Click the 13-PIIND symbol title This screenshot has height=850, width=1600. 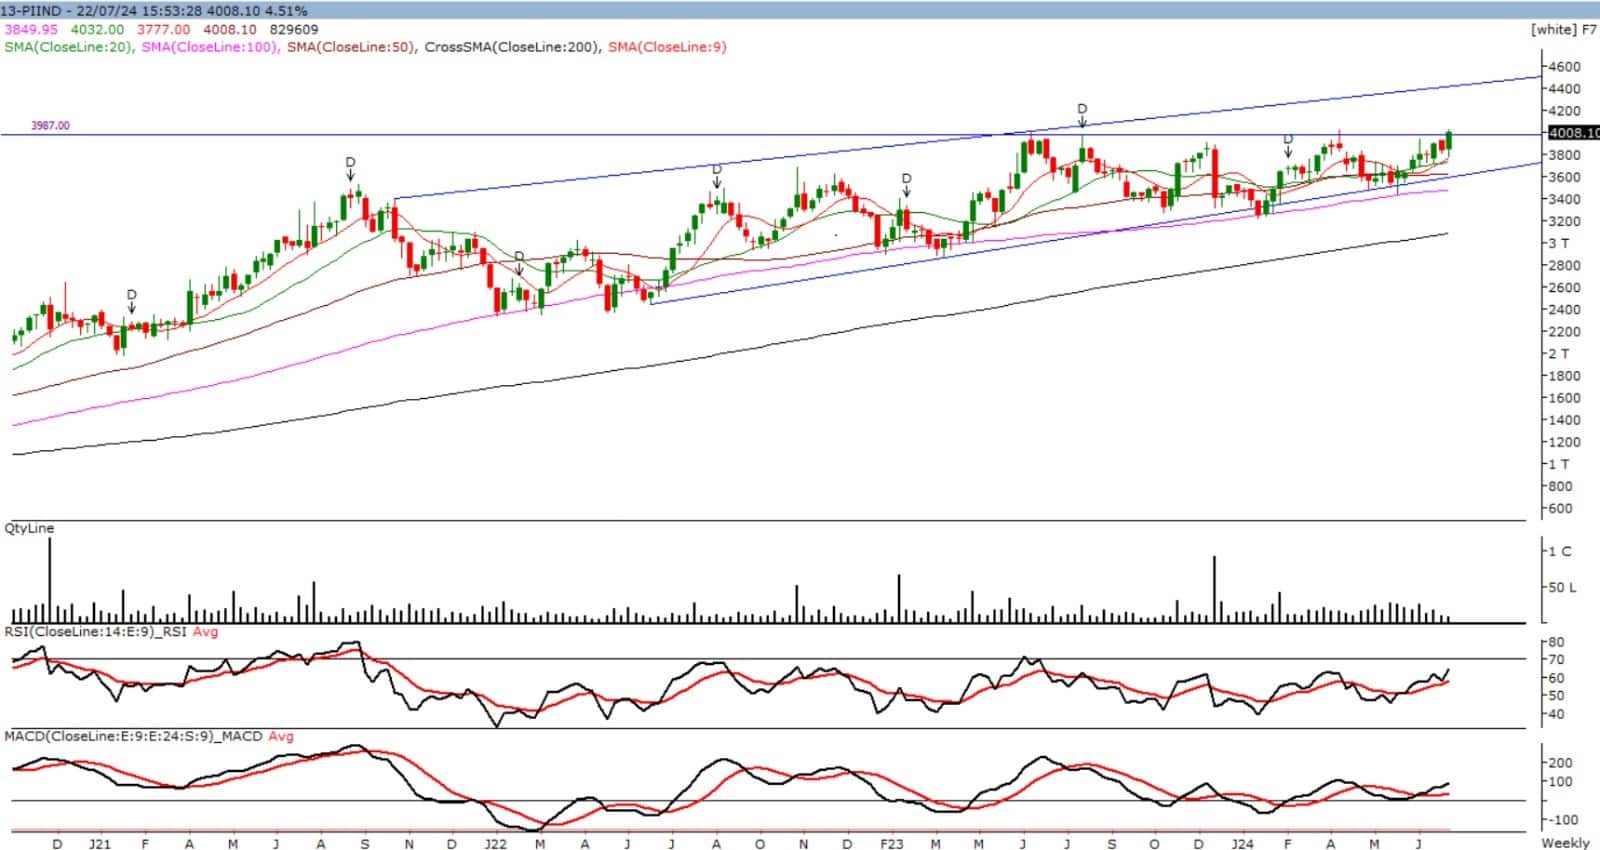[x=32, y=12]
